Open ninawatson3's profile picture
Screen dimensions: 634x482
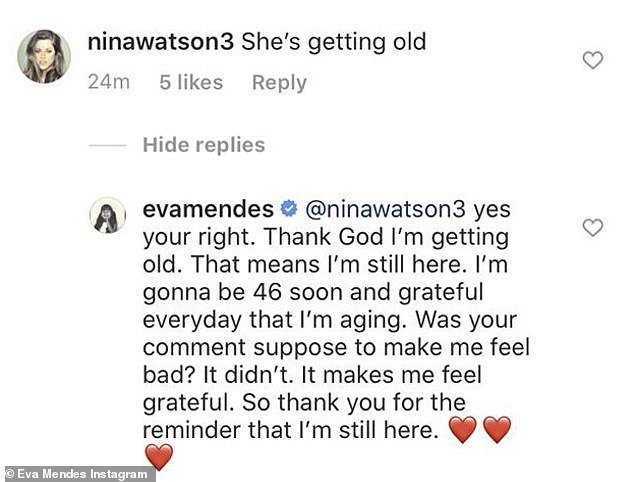point(44,56)
